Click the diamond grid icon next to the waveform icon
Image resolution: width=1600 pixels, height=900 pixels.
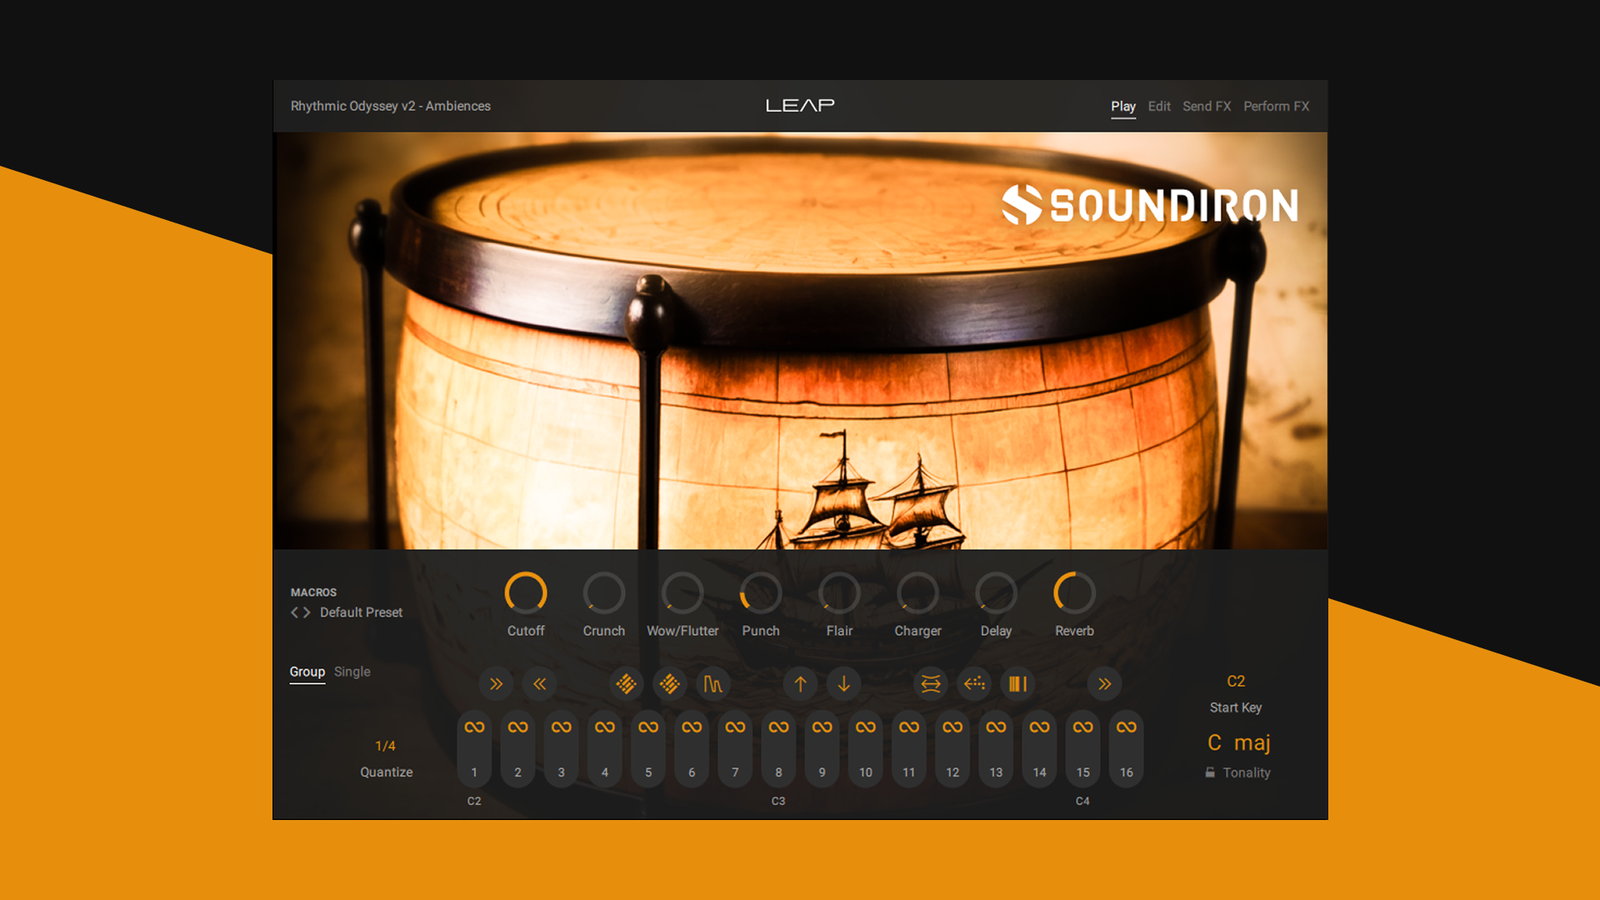[670, 684]
